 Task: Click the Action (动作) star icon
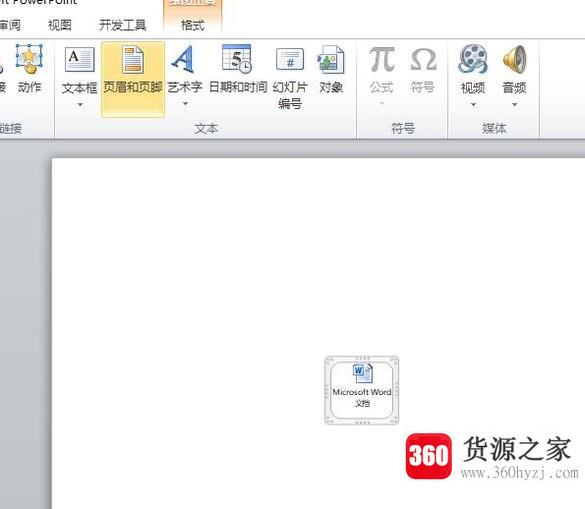29,59
